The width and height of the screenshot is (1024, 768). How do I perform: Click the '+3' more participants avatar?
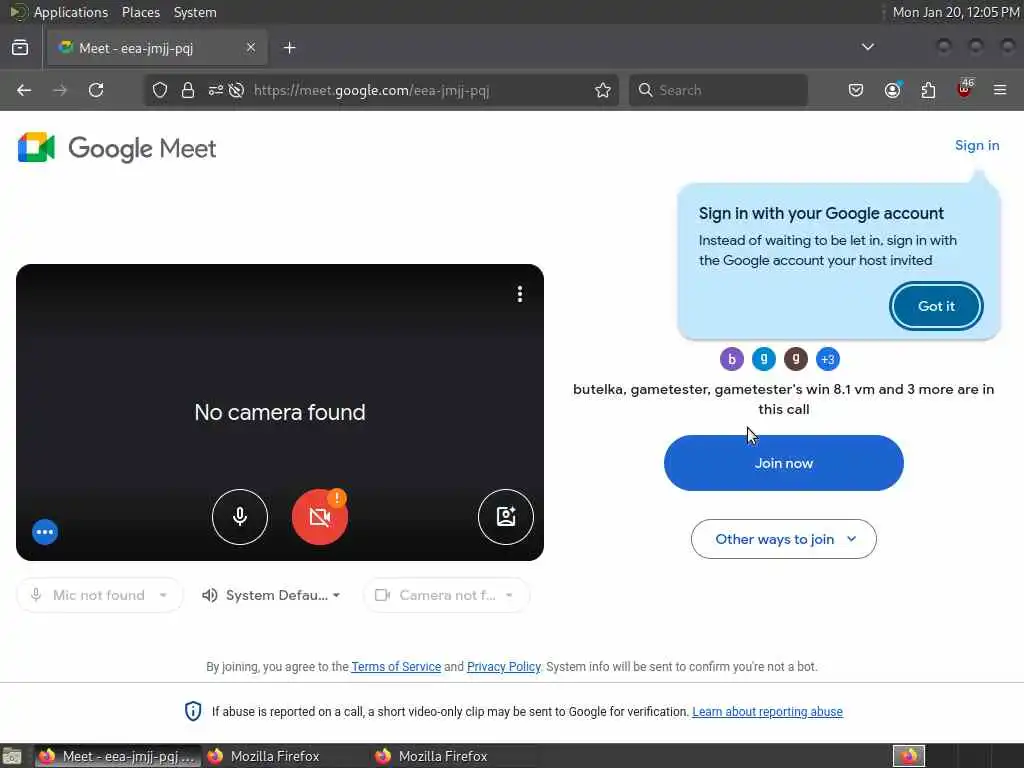(x=827, y=359)
